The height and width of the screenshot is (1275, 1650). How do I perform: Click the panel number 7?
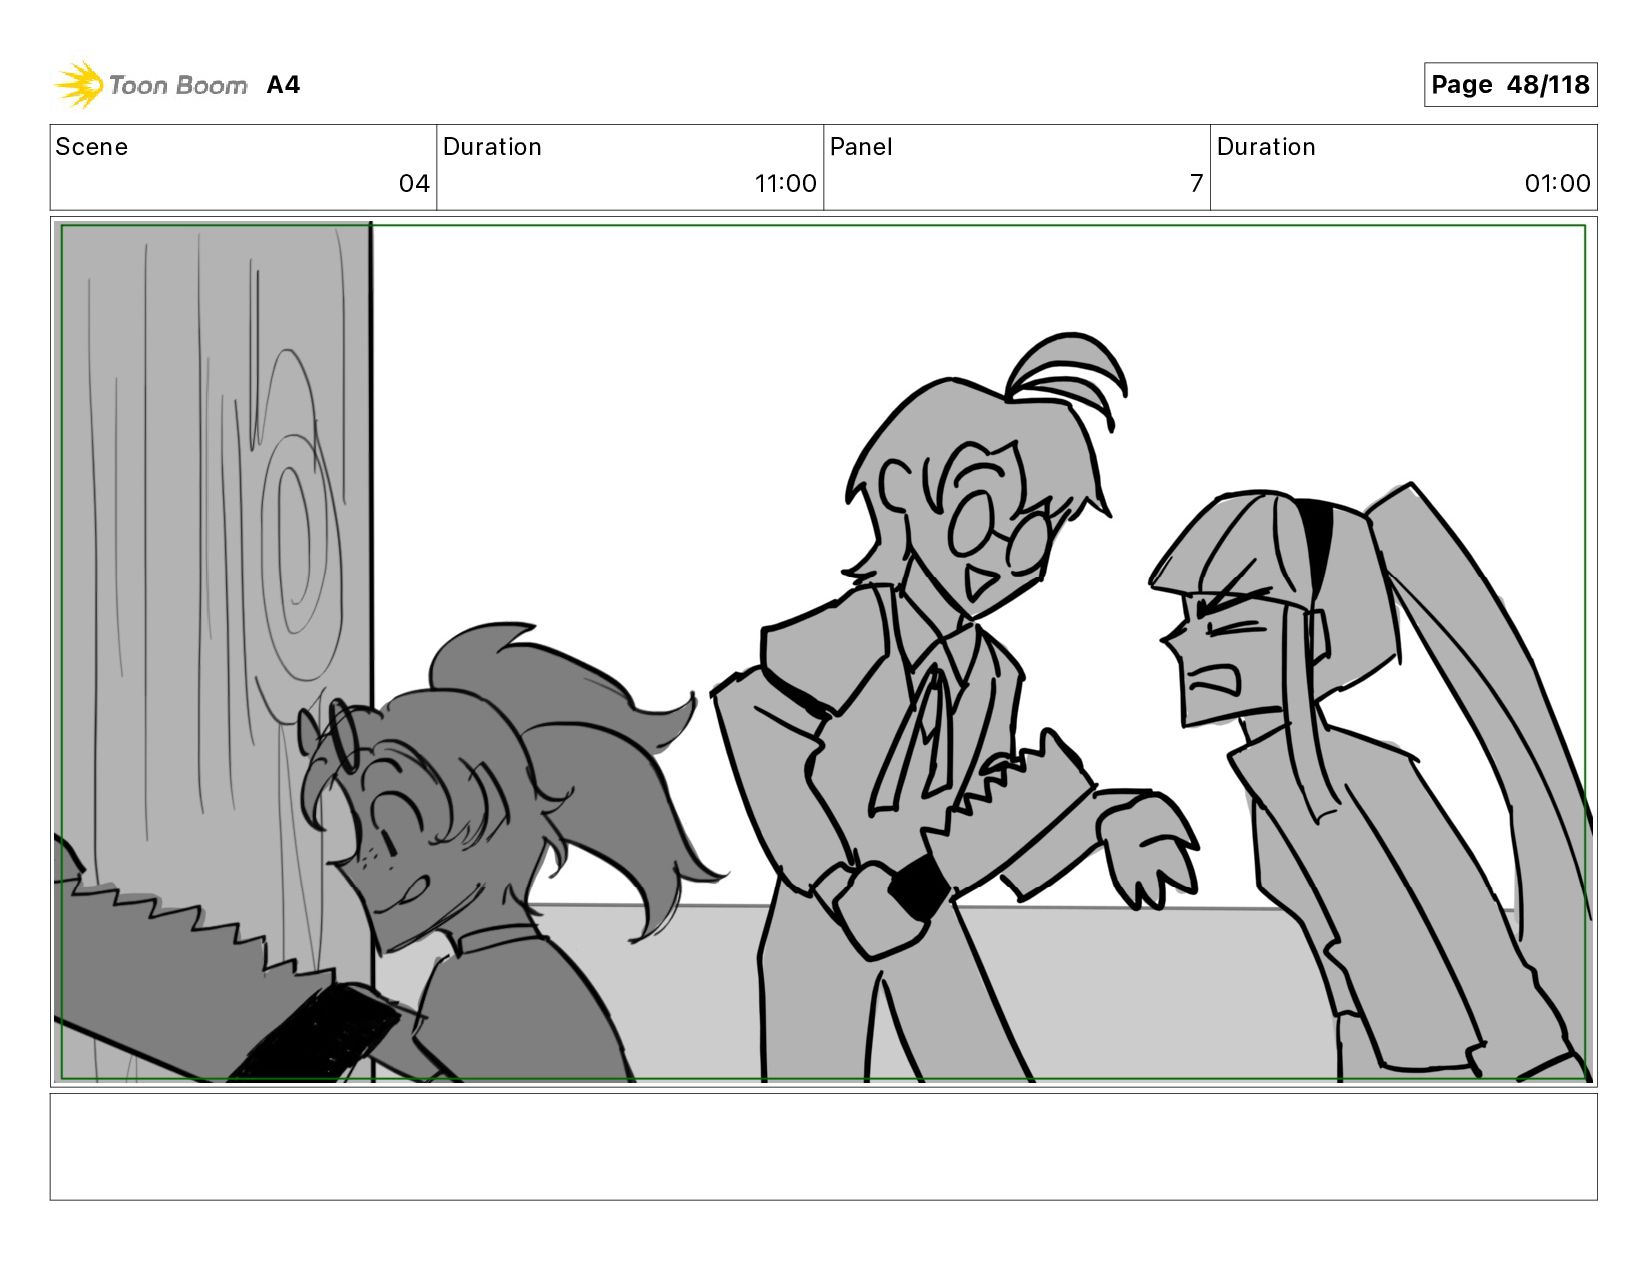1196,184
